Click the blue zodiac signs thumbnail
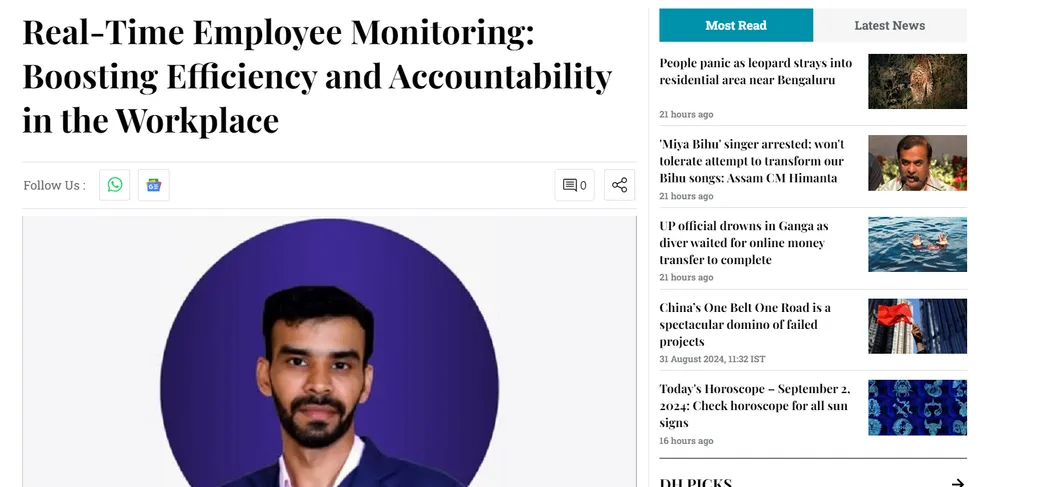 (x=917, y=407)
